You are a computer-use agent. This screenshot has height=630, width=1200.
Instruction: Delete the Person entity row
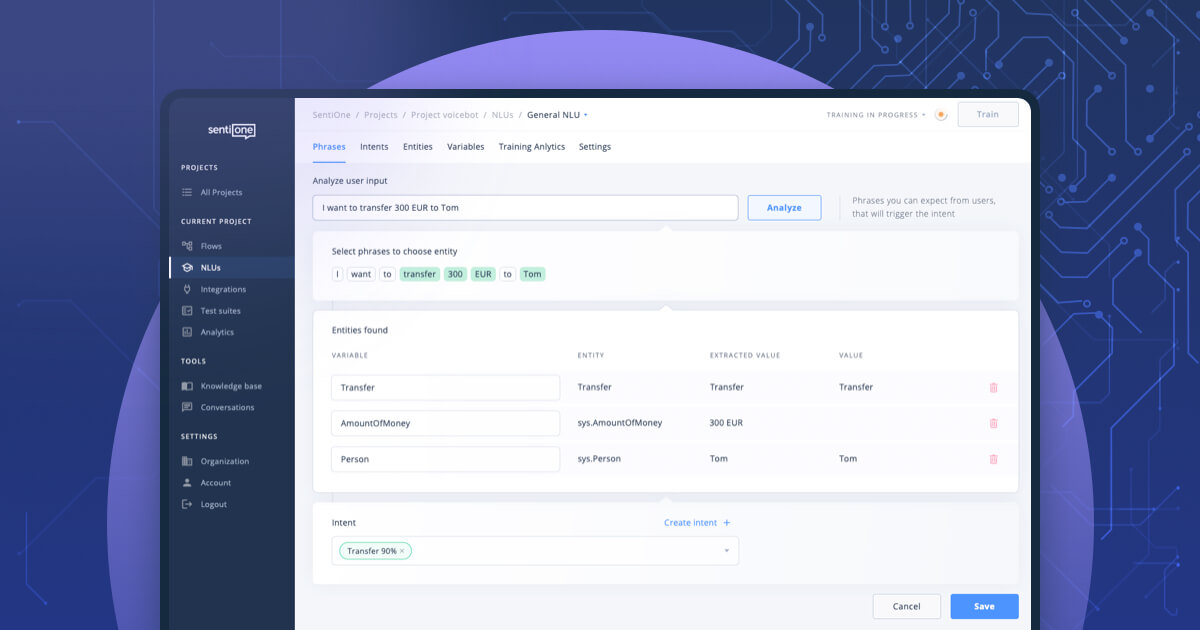993,458
